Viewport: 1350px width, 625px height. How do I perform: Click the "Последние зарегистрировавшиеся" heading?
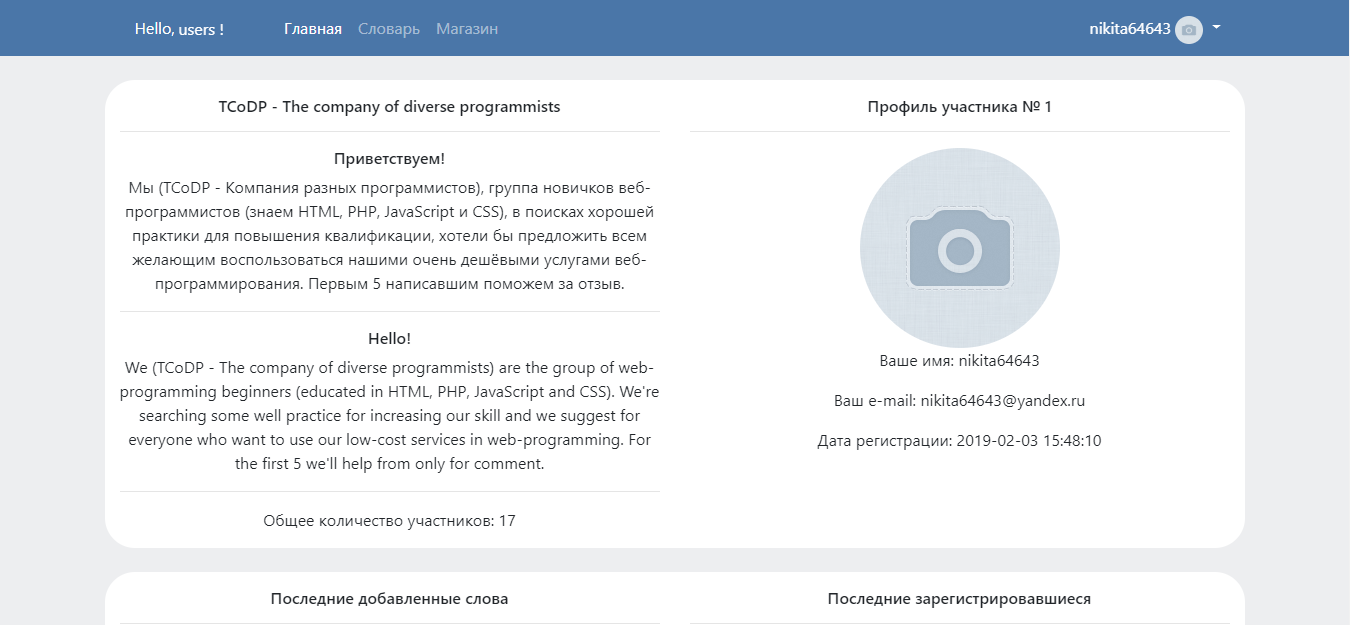tap(959, 599)
